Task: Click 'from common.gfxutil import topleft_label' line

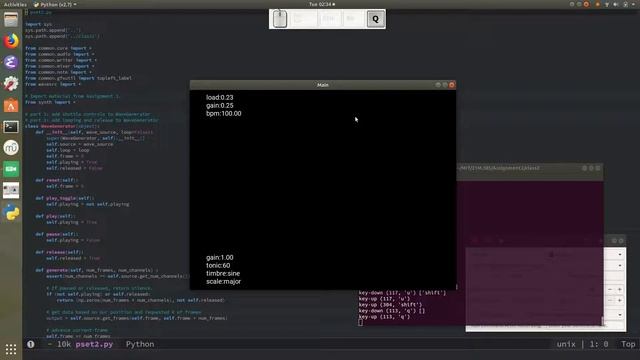Action: pyautogui.click(x=78, y=78)
